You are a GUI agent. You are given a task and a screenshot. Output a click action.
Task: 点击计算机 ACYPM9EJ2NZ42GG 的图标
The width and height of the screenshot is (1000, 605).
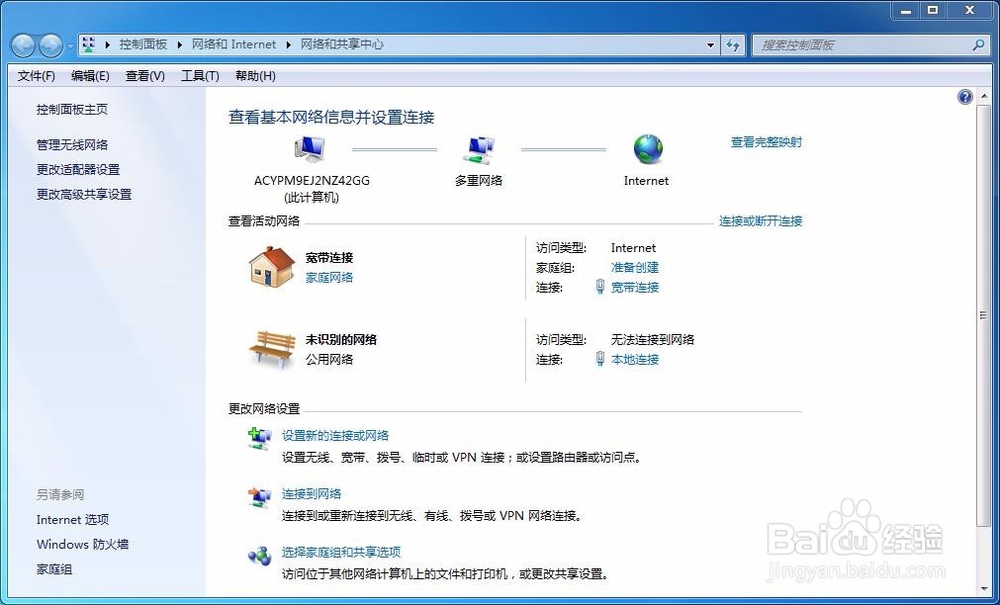click(x=309, y=146)
